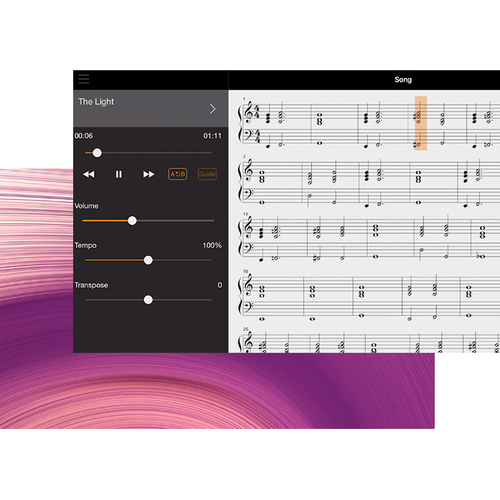Toggle the Guide button
Viewport: 500px width, 500px height.
click(x=207, y=174)
